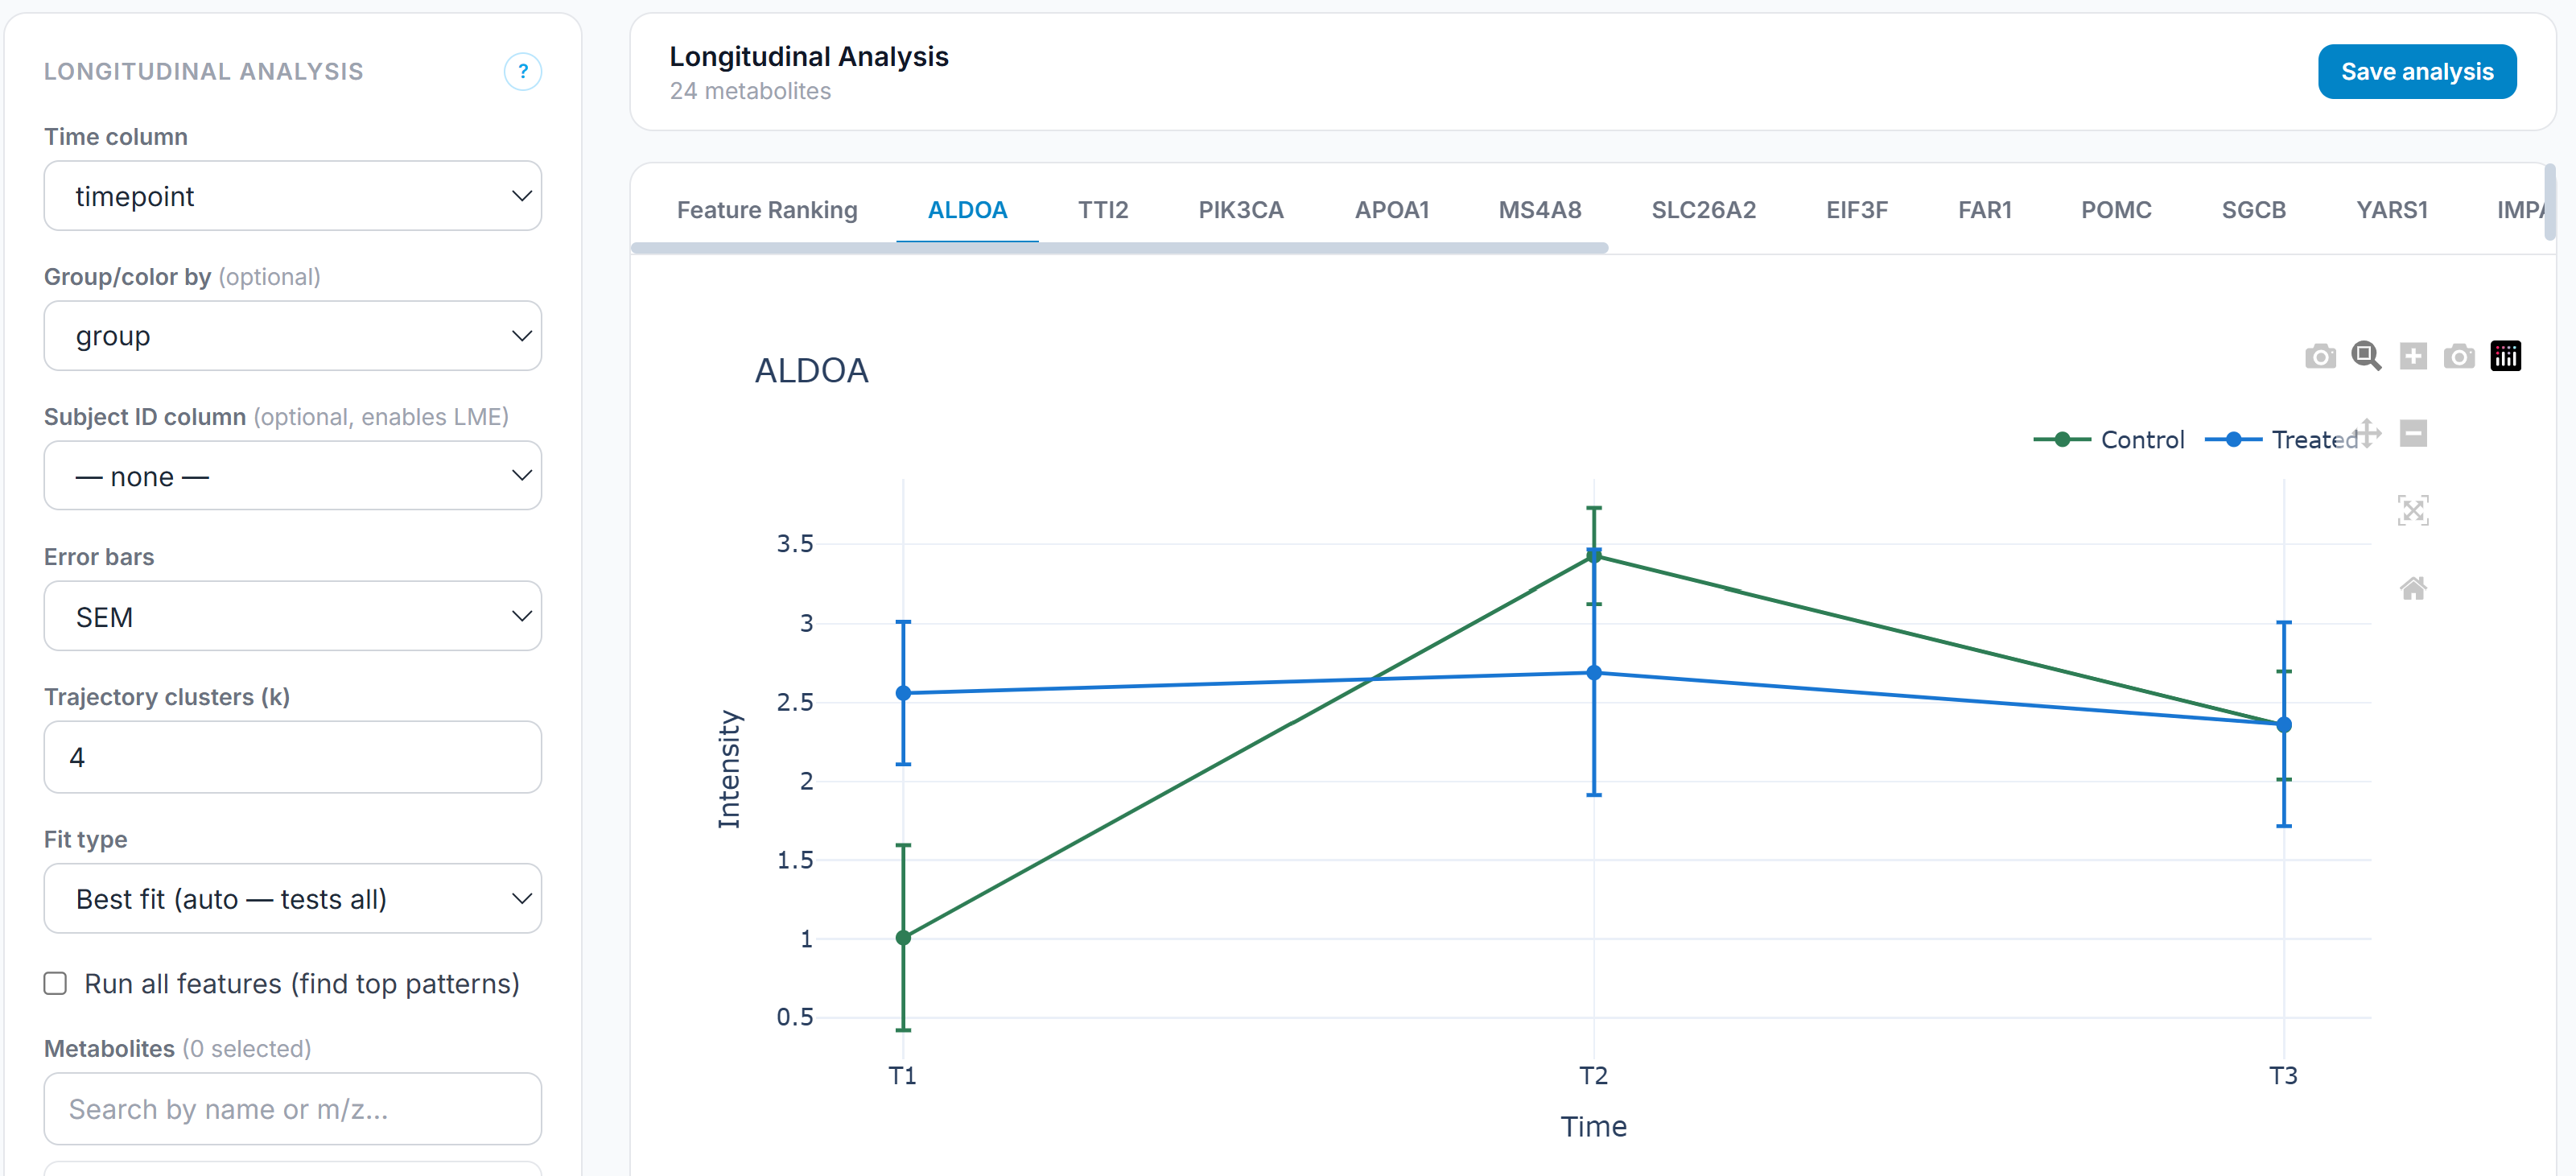Open the Subject ID column dropdown
The image size is (2576, 1176).
point(292,477)
